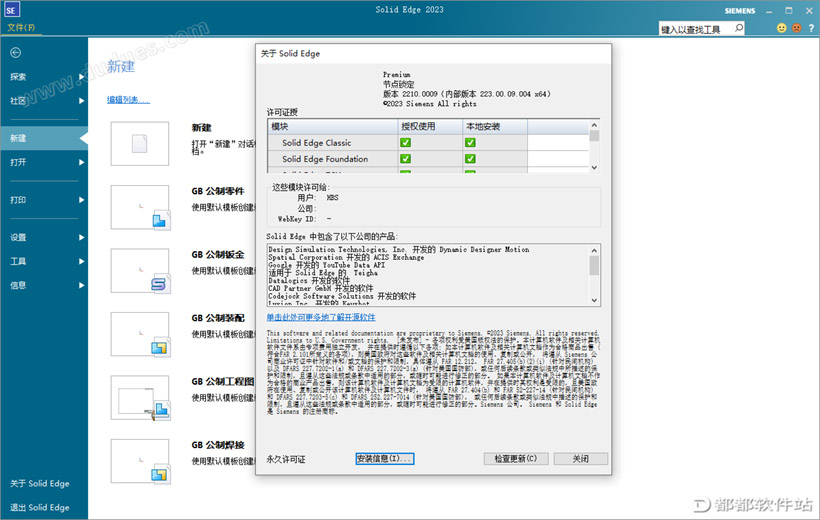This screenshot has height=520, width=820.
Task: Click the down arrow of the license table scrollbar
Action: (x=594, y=167)
